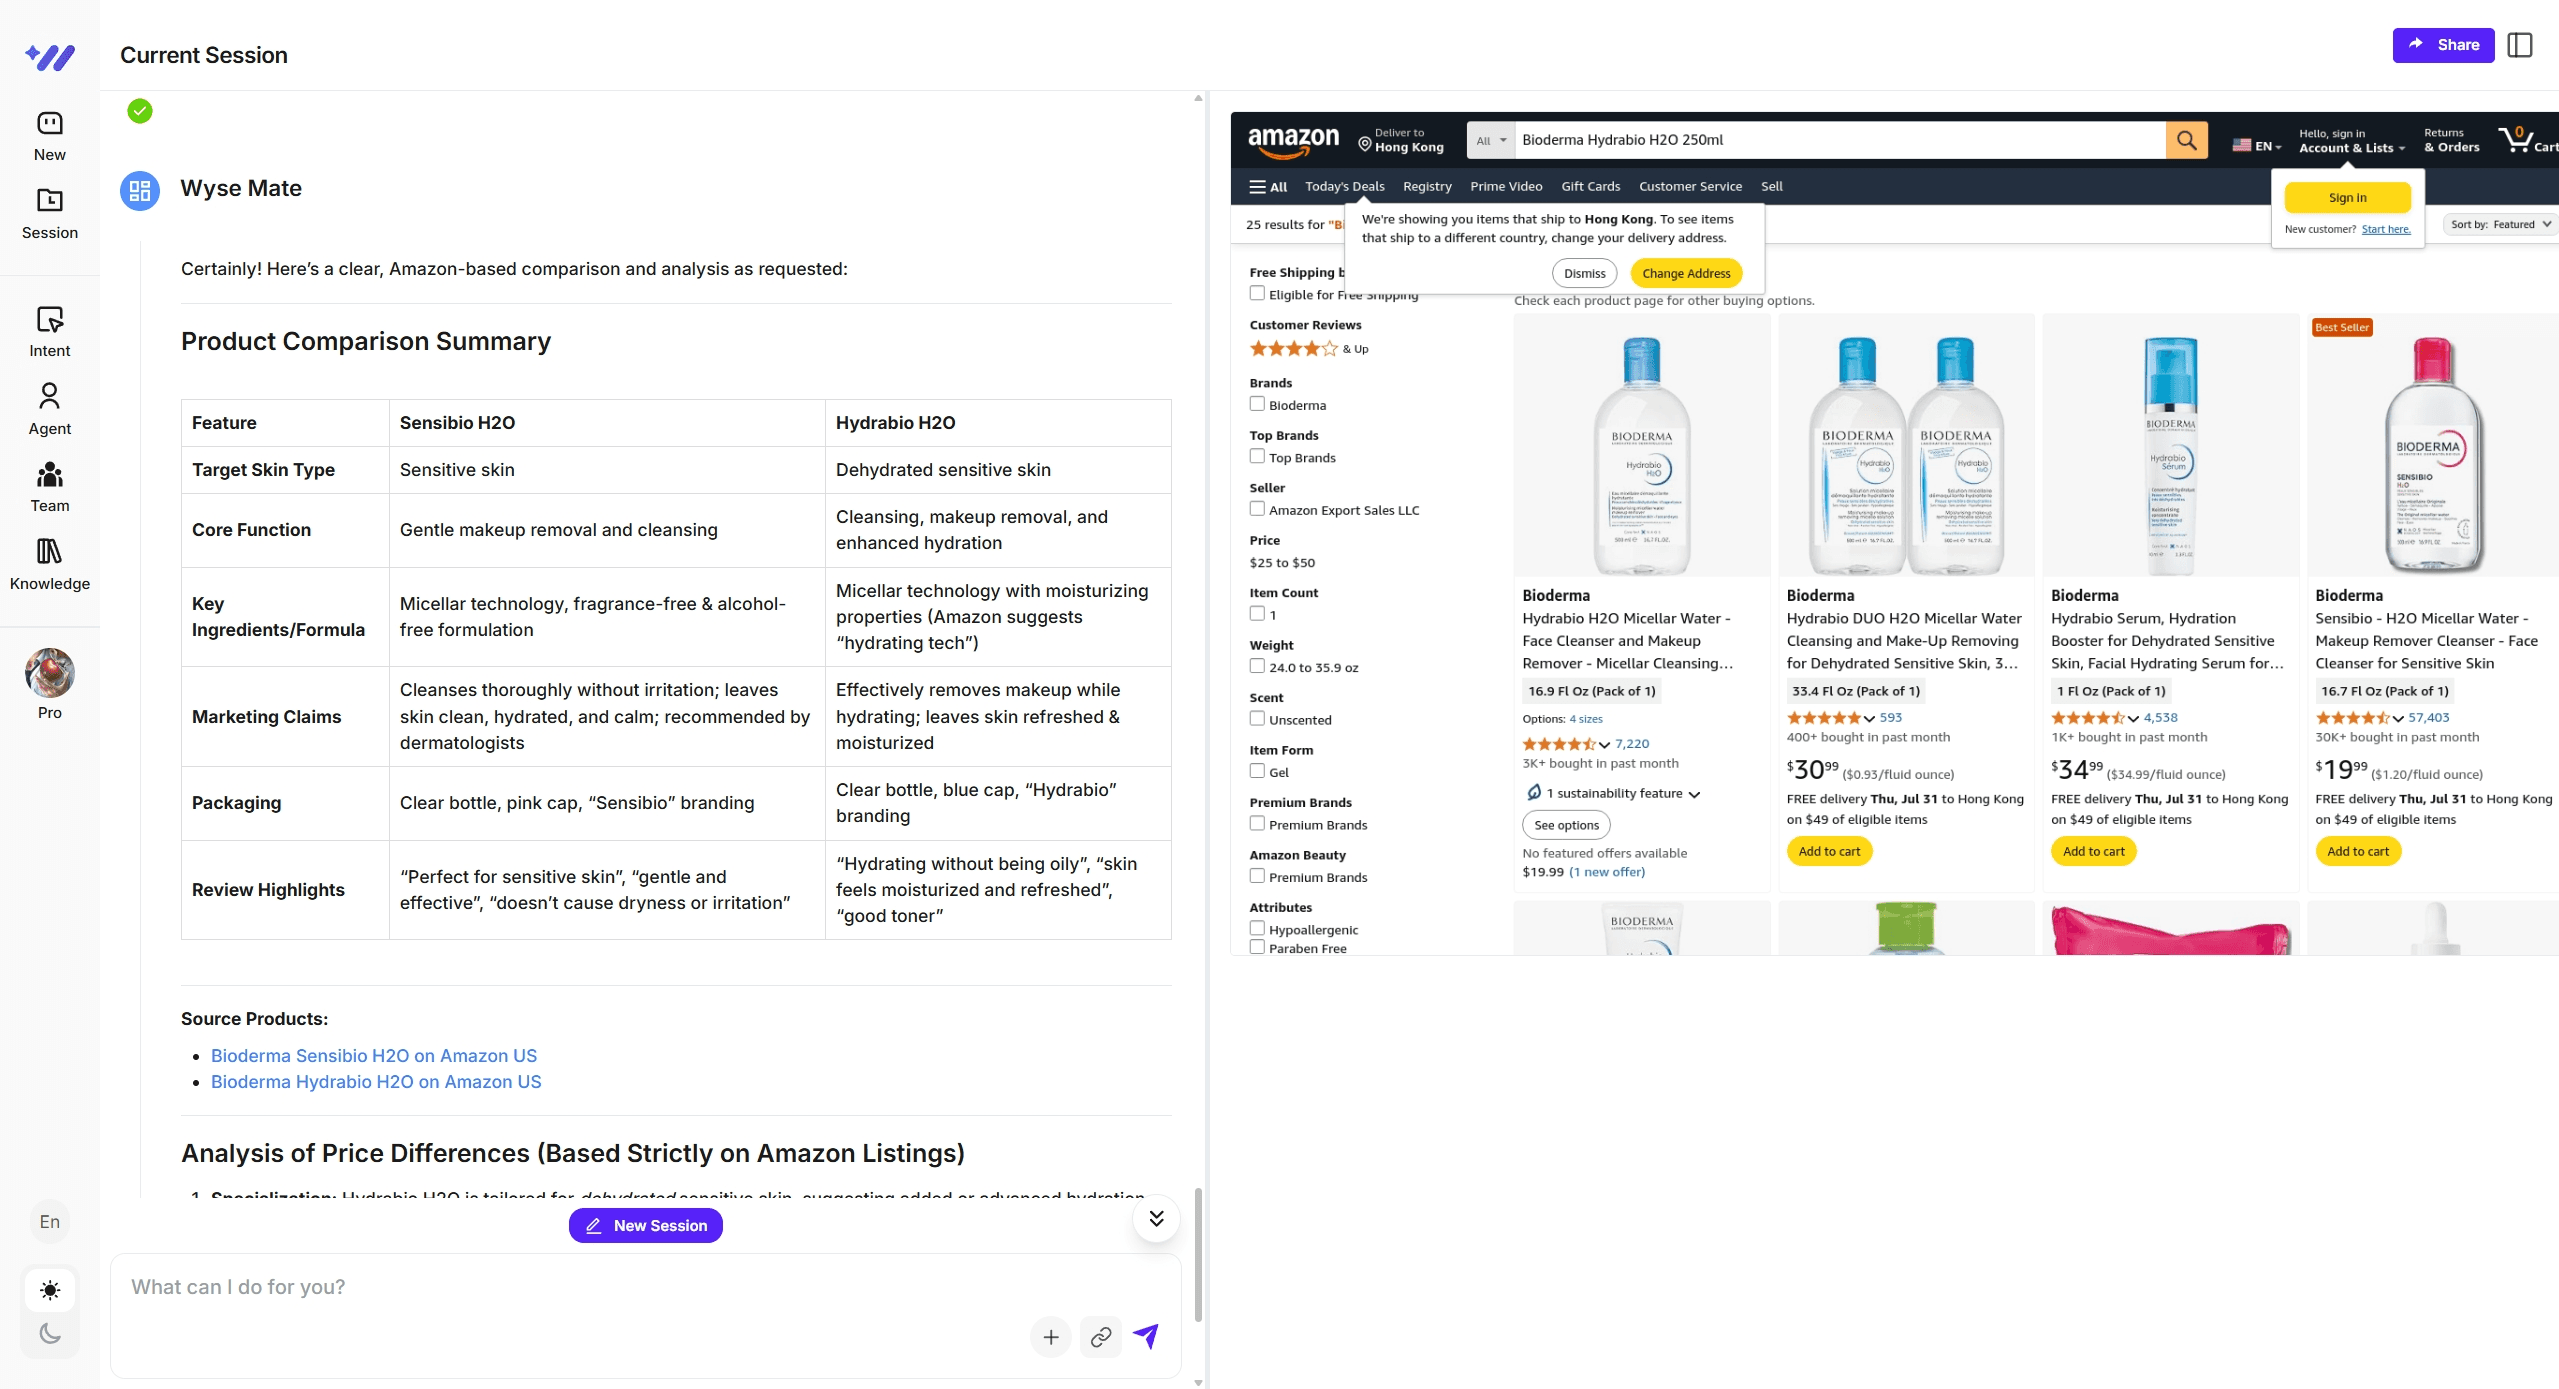Click the attach link icon

click(1100, 1337)
